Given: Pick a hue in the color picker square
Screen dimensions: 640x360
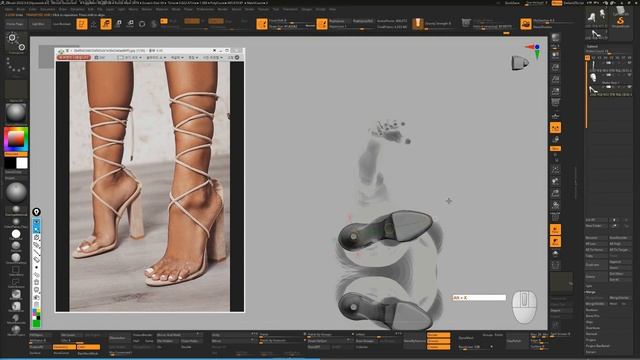Looking at the screenshot, I should [16, 140].
